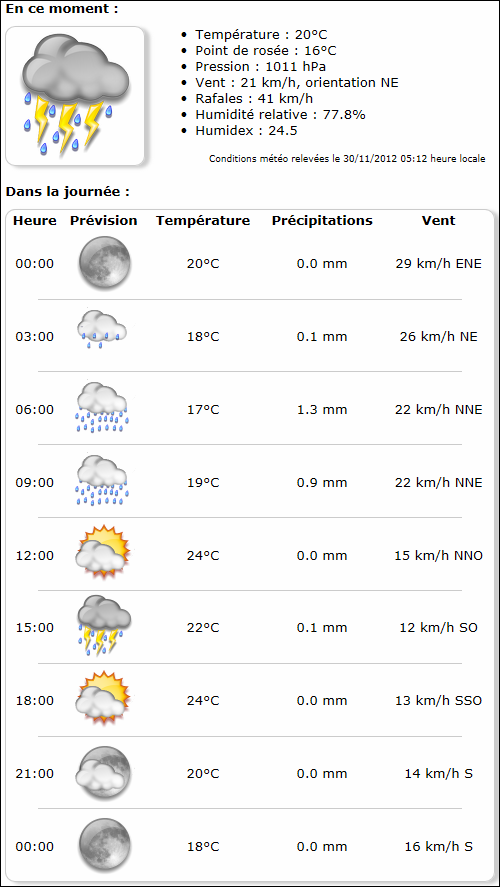
Task: Click the heavy rain icon at 06:00
Action: click(x=102, y=407)
